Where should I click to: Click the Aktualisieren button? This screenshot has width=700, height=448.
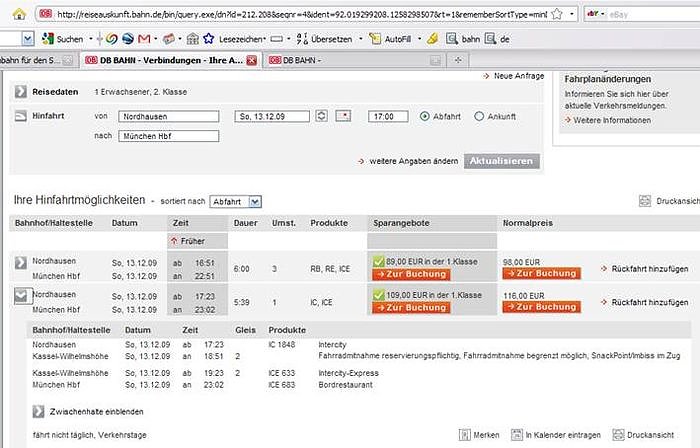coord(500,160)
